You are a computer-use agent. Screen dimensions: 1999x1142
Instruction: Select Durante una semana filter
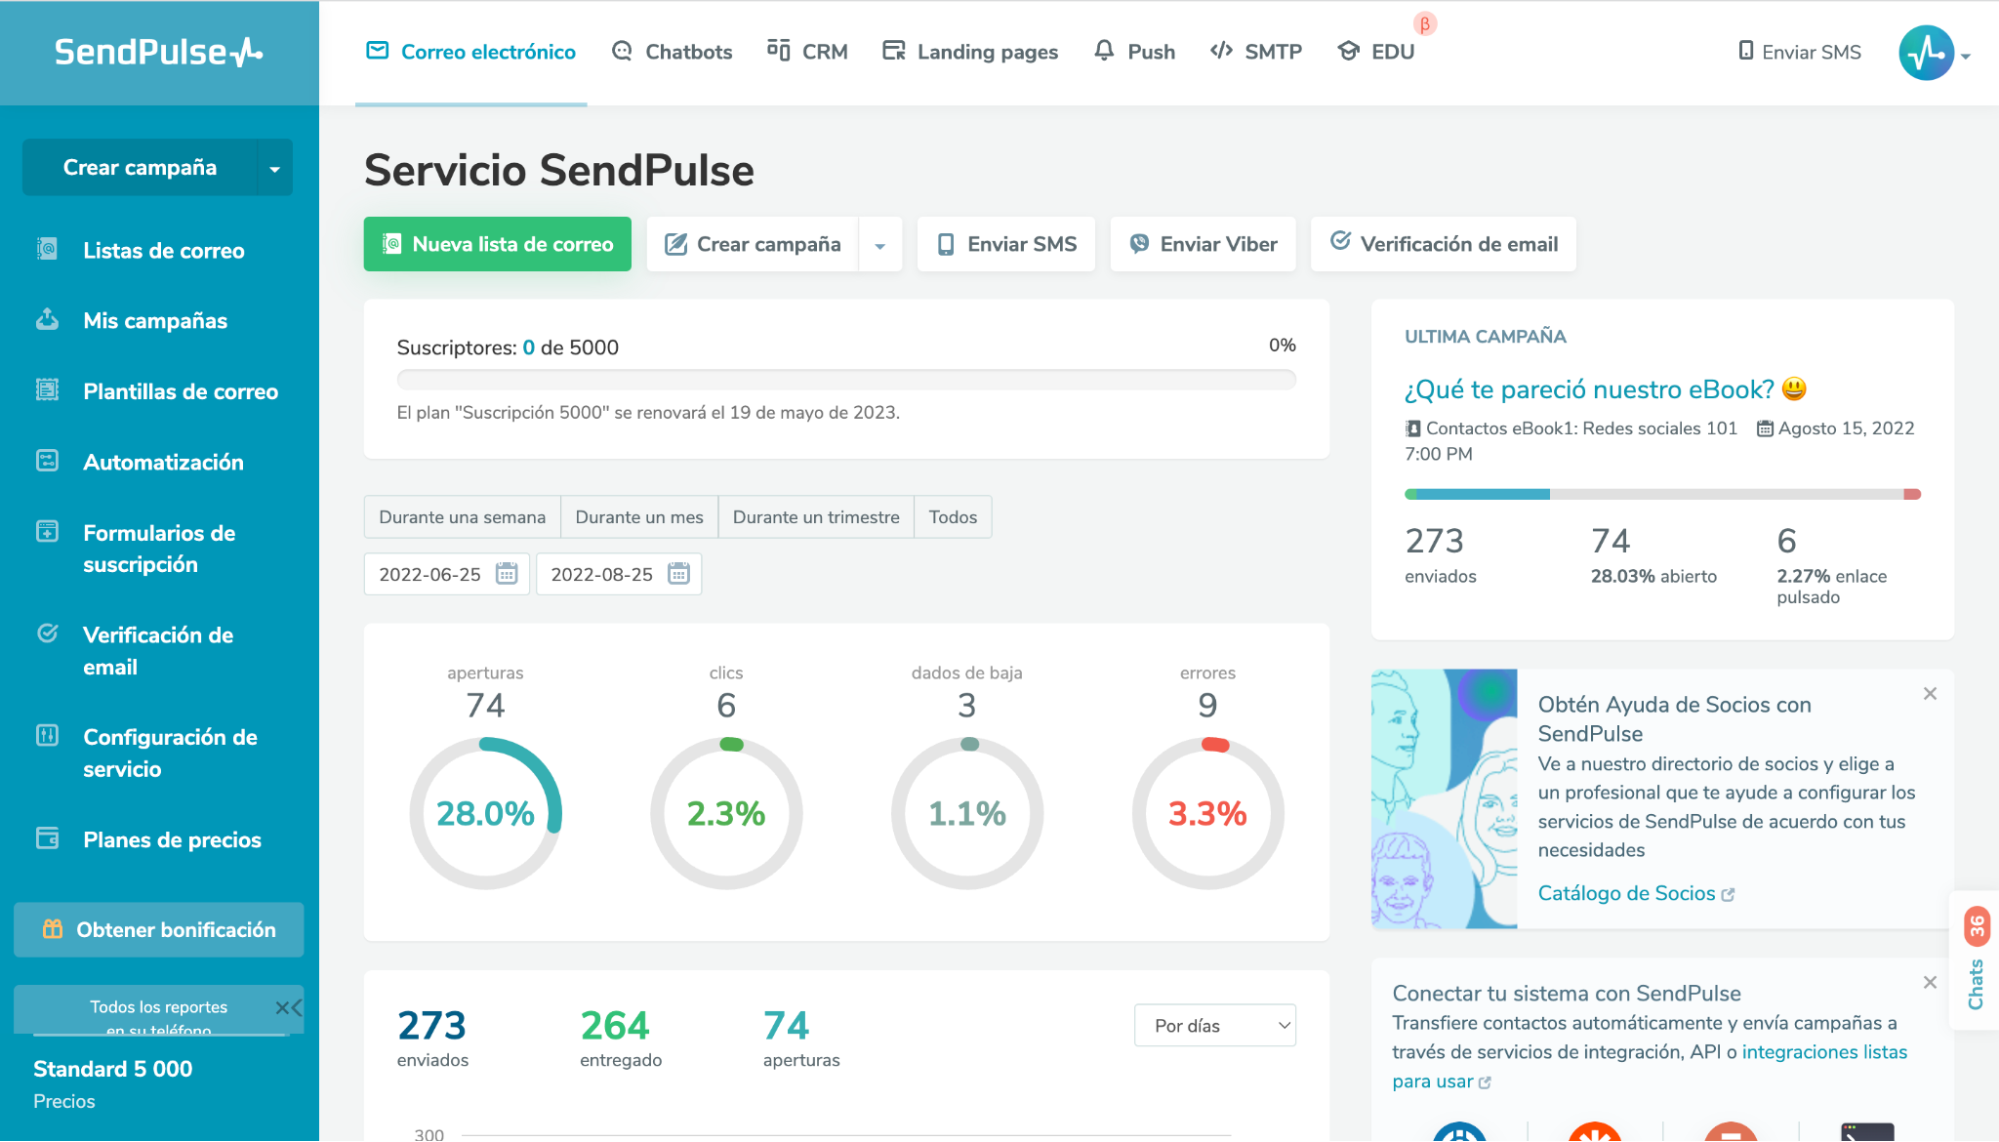[x=462, y=517]
